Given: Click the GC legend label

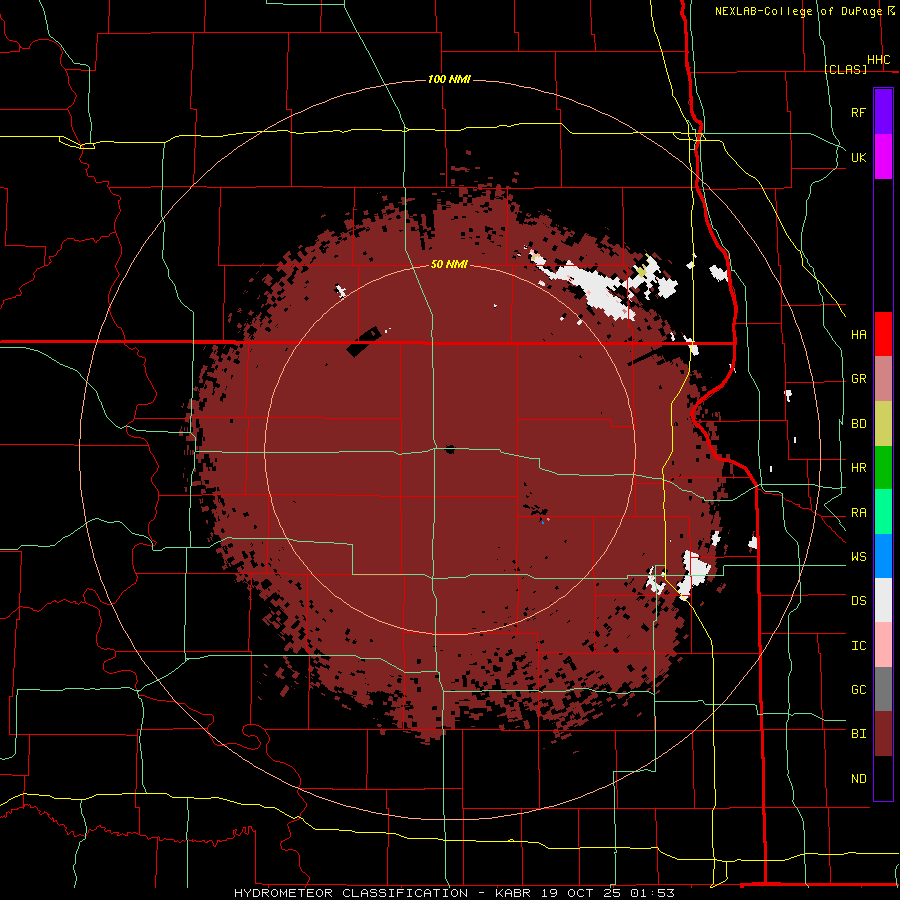Looking at the screenshot, I should click(858, 690).
